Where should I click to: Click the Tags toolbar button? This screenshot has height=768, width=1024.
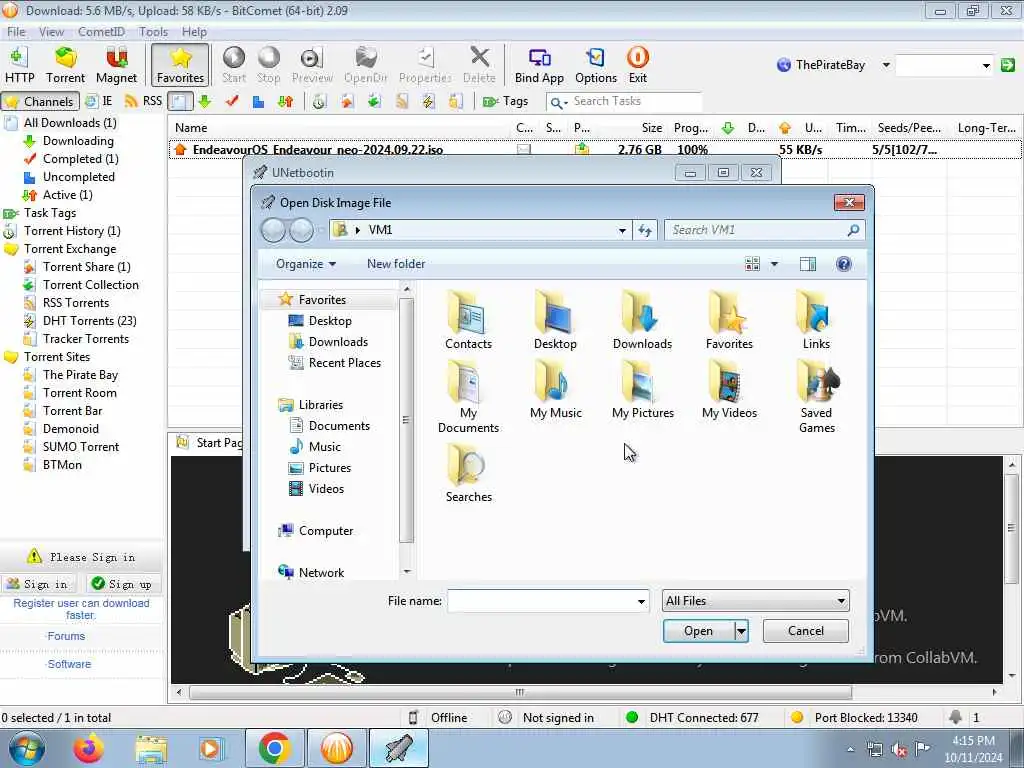coord(505,101)
